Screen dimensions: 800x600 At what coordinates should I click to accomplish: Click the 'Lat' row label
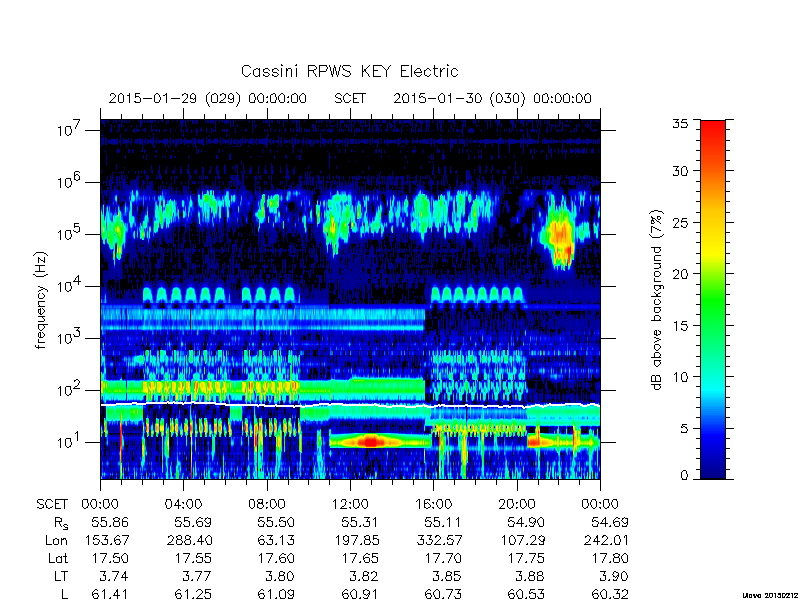click(58, 558)
